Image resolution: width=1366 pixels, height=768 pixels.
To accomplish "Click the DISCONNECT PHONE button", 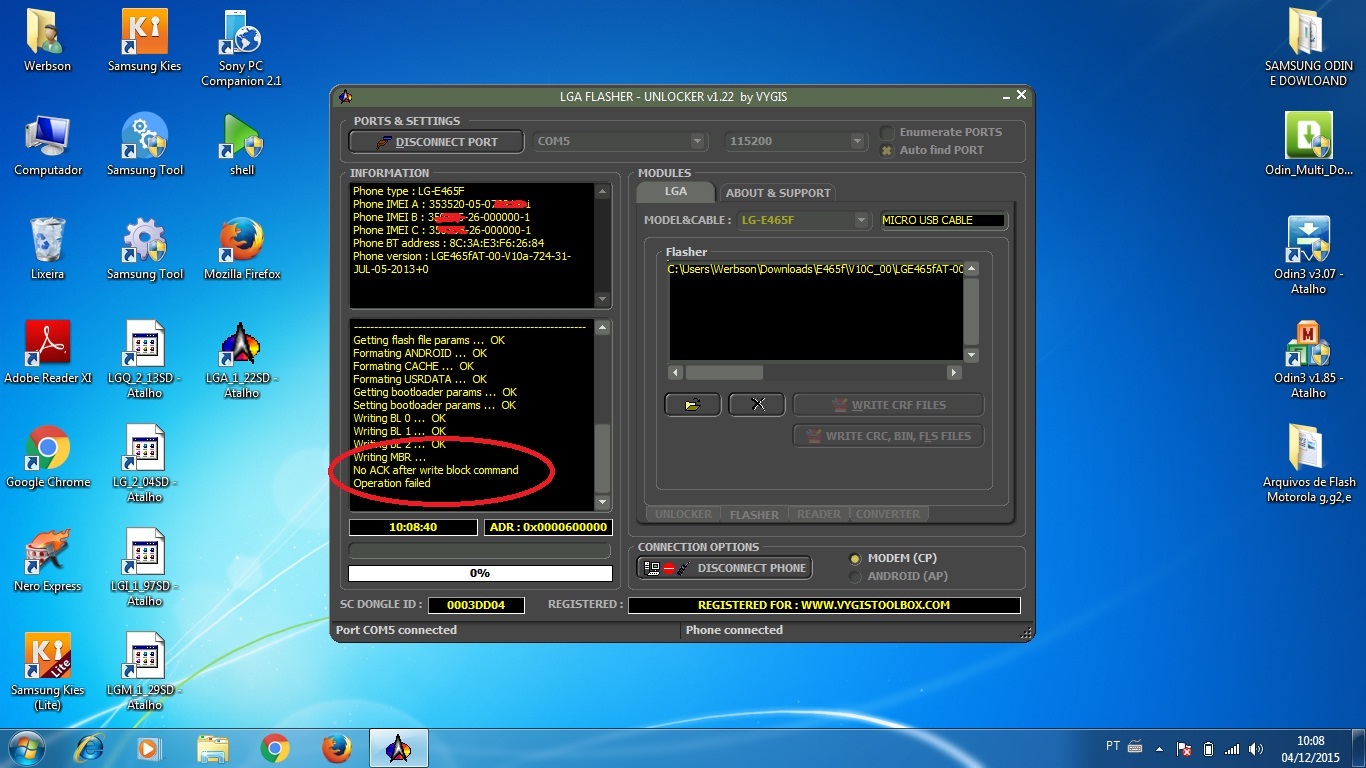I will tap(724, 568).
